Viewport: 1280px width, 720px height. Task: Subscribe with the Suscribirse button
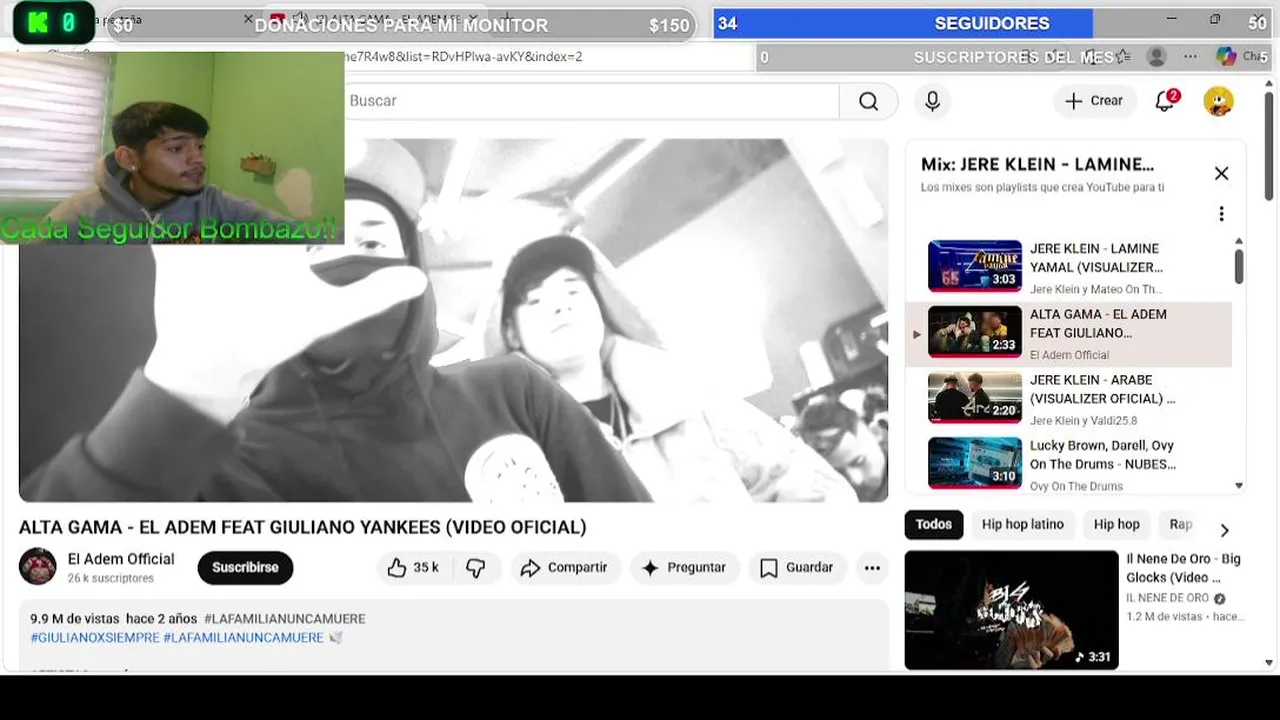pos(245,568)
